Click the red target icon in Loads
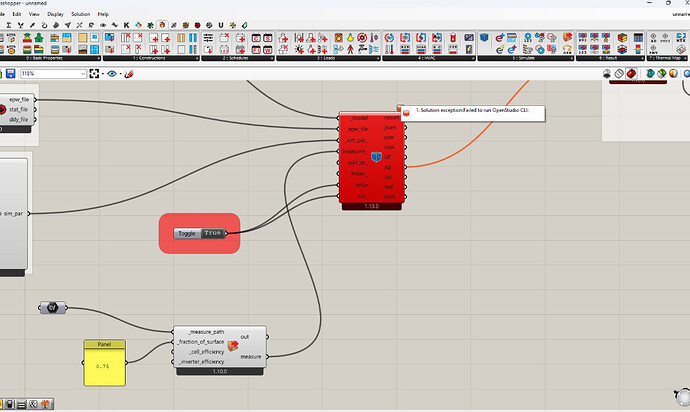The image size is (690, 412). point(362,38)
